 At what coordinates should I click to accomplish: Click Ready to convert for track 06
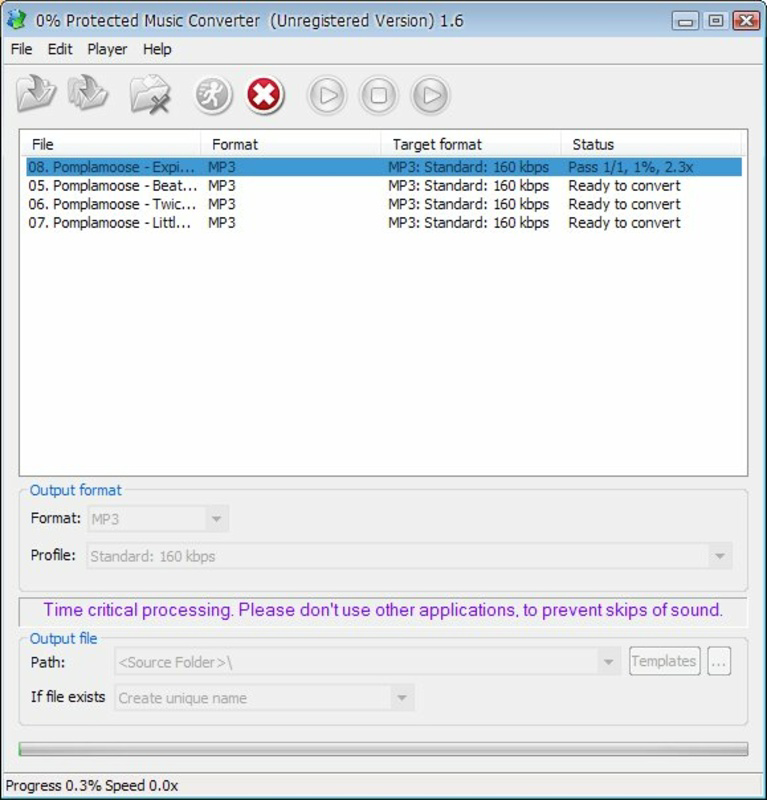[x=624, y=204]
